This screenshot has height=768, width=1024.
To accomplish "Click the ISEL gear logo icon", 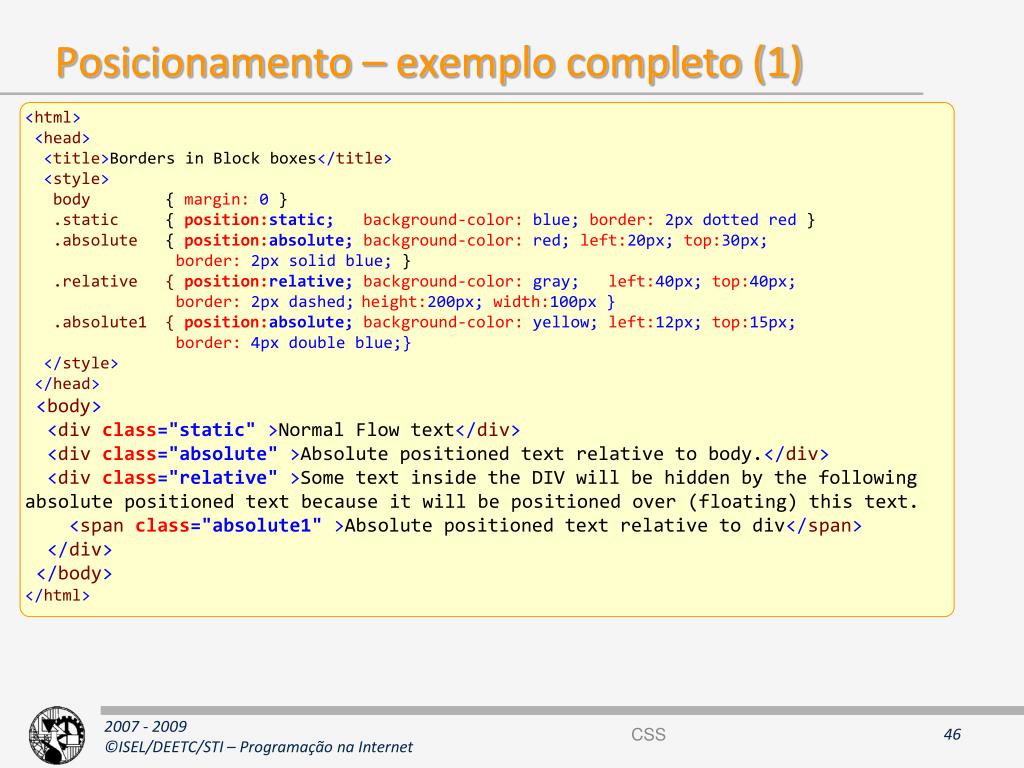I will point(57,735).
